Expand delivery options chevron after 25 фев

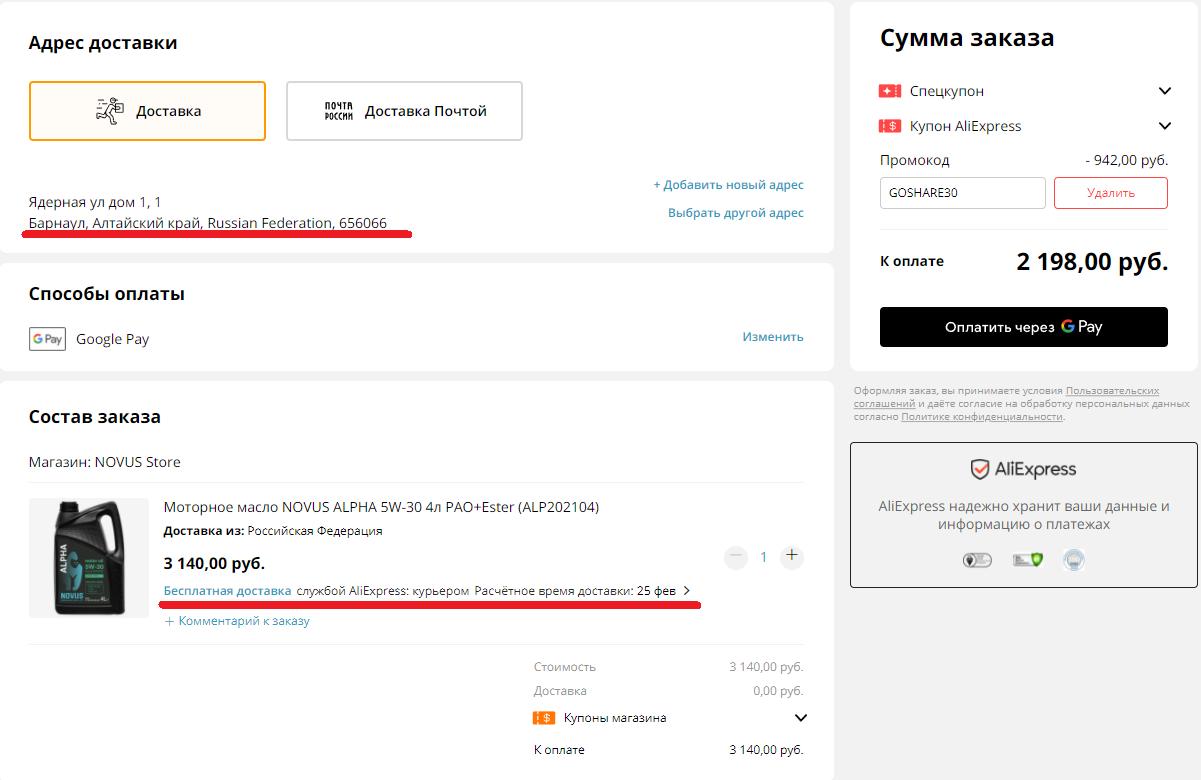point(686,591)
